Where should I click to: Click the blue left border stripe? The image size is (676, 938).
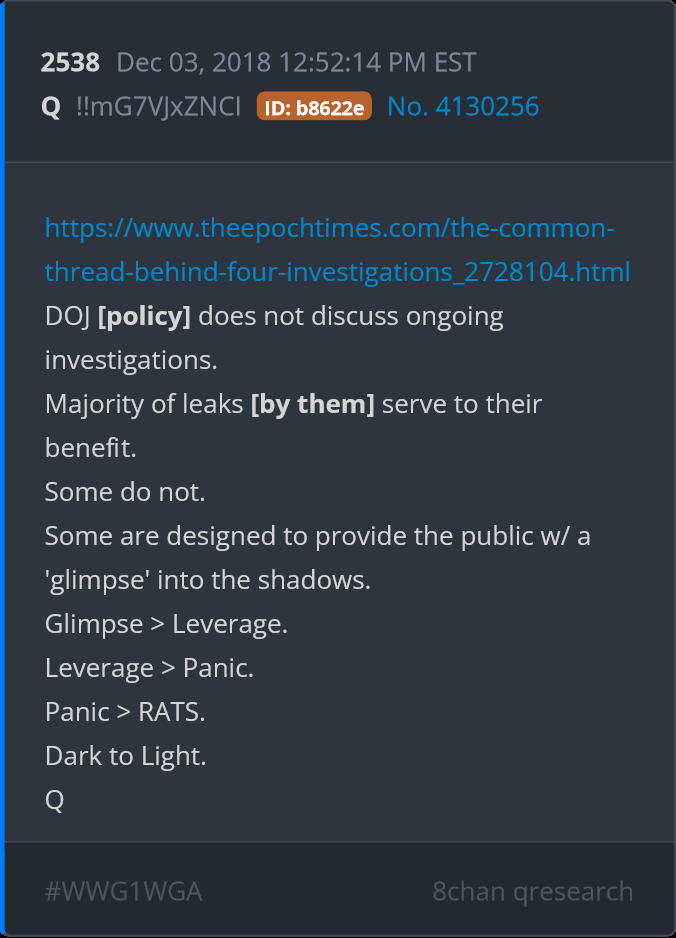coord(3,469)
